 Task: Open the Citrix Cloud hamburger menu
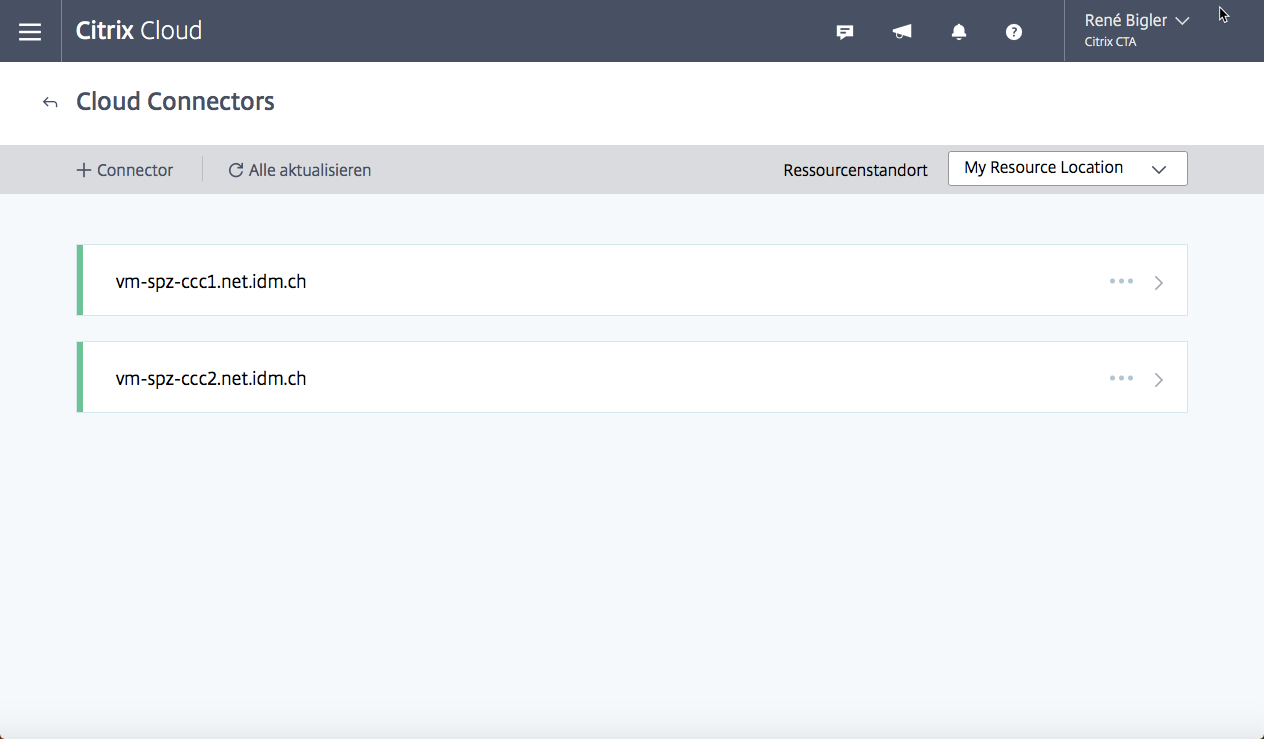[30, 31]
